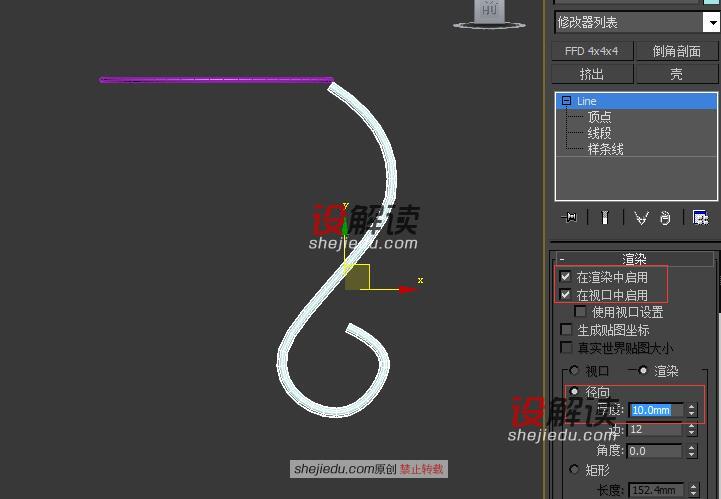
Task: Click the 挤出 modifier button
Action: pyautogui.click(x=592, y=74)
